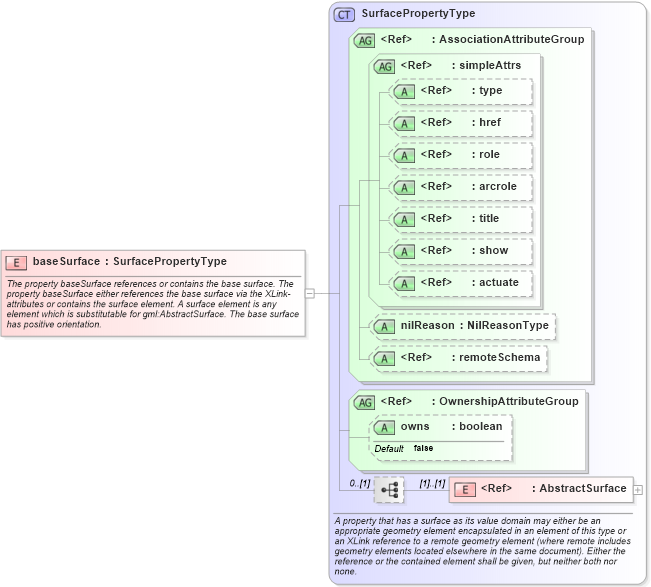Click the owns : boolean label
The width and height of the screenshot is (651, 587).
click(x=451, y=426)
